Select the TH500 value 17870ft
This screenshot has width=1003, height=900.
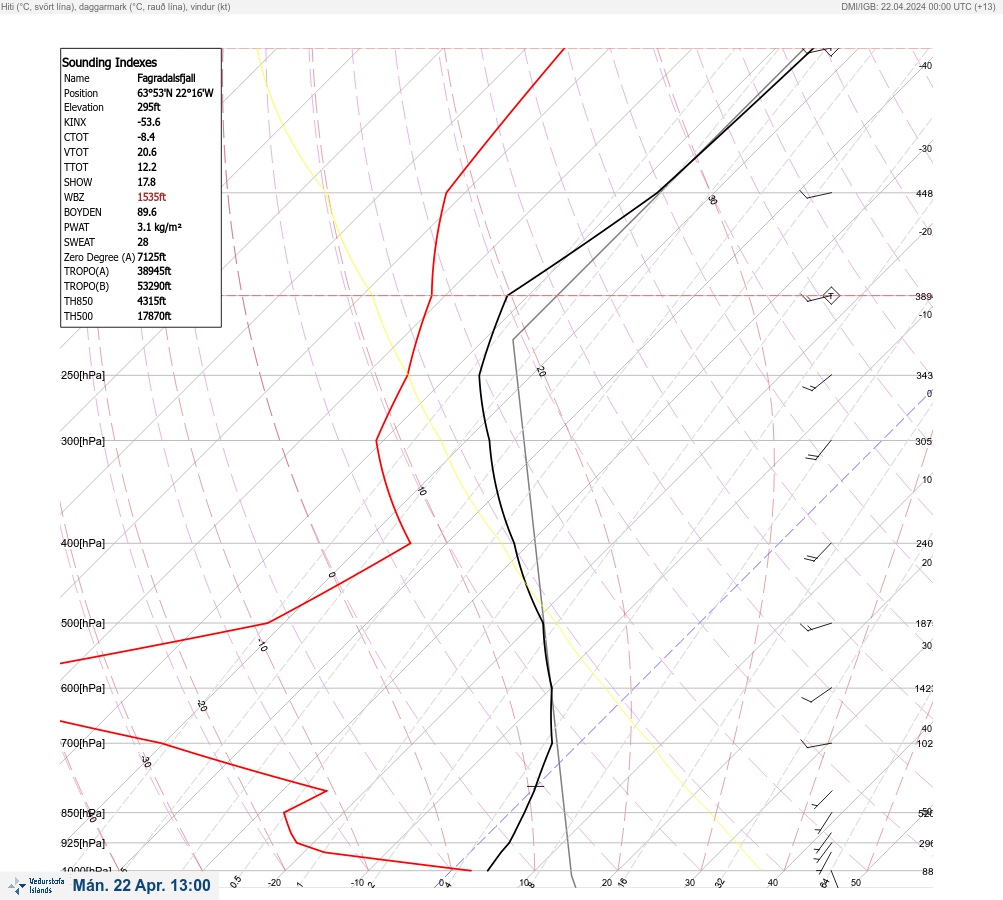pyautogui.click(x=154, y=317)
